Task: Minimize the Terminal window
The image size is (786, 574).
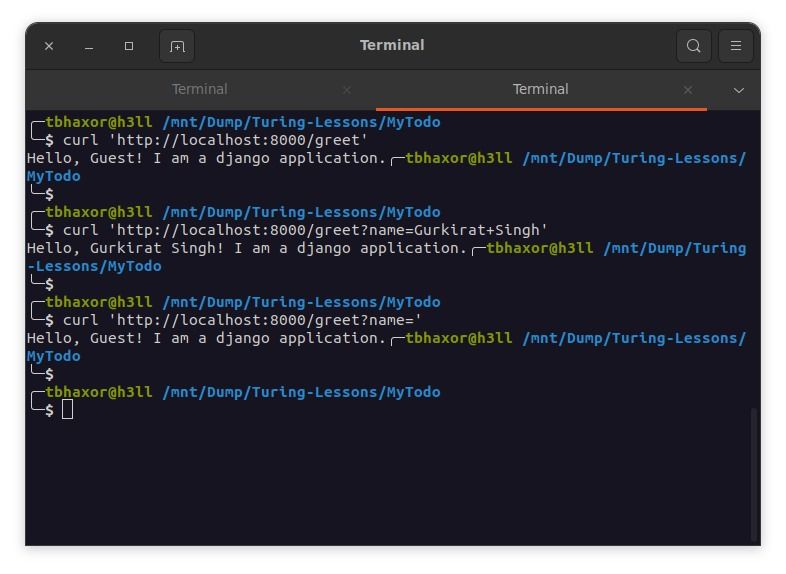Action: (89, 46)
